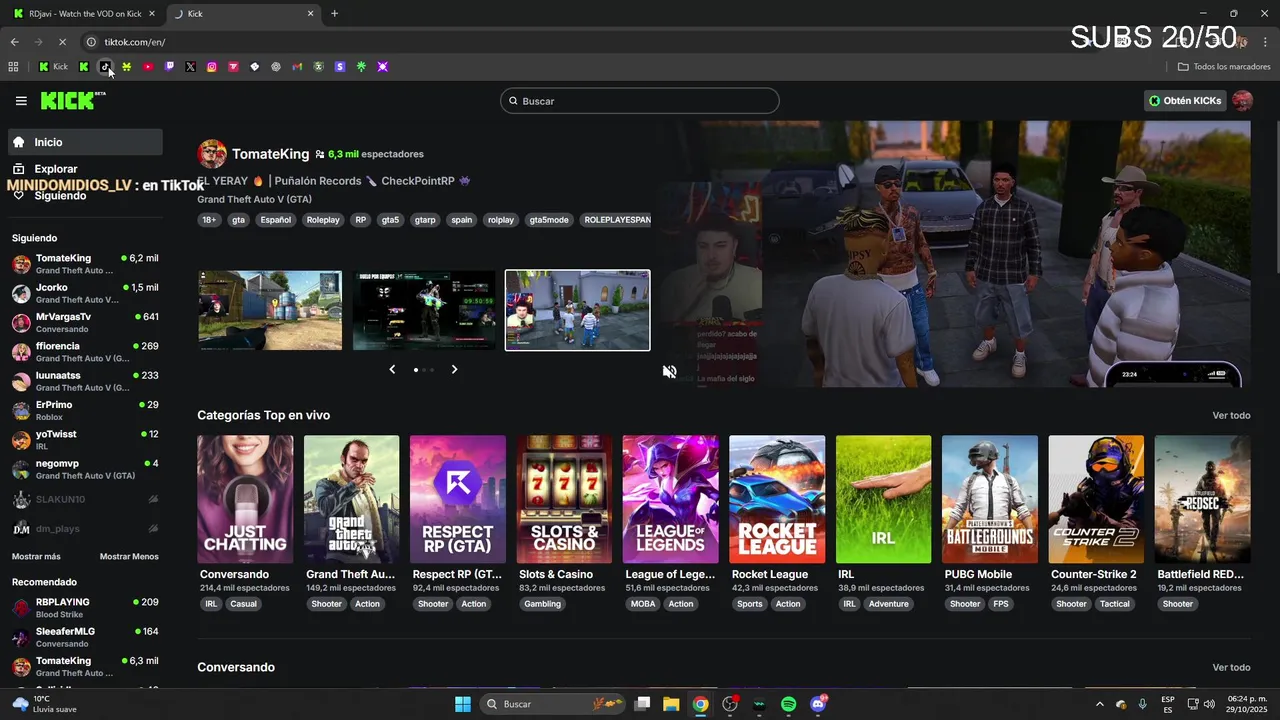Screen dimensions: 1280x720
Task: Click Ver todo for Conversando section
Action: tap(1231, 667)
